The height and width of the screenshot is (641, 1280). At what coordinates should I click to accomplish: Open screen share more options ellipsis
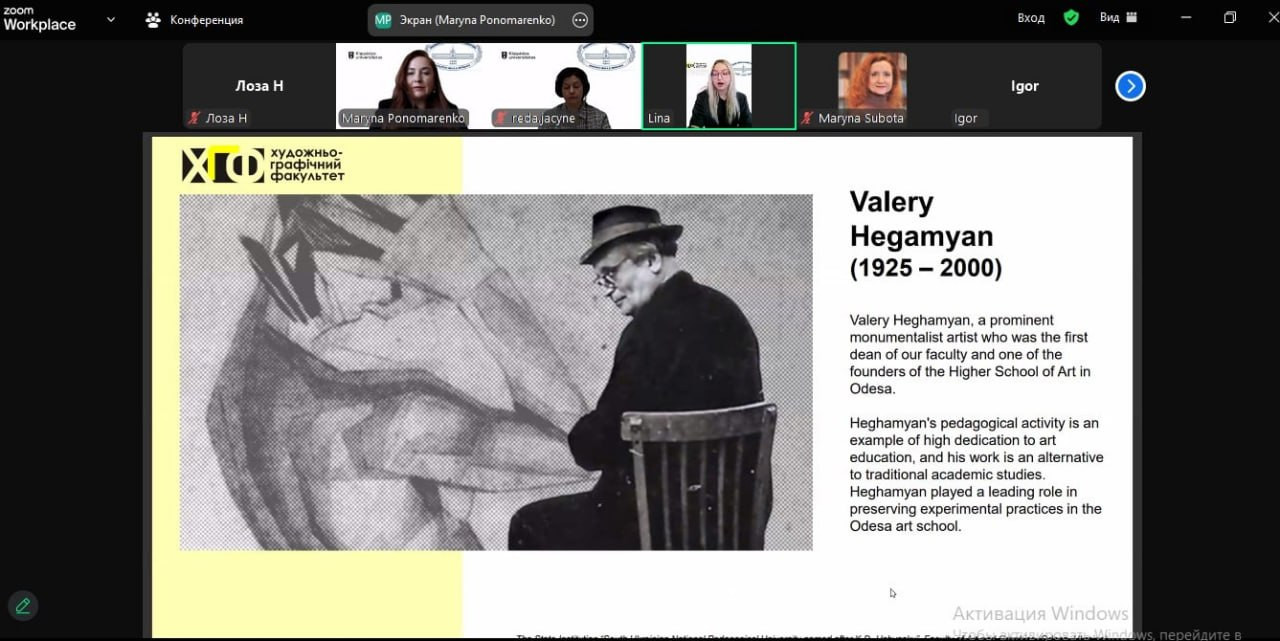[580, 20]
